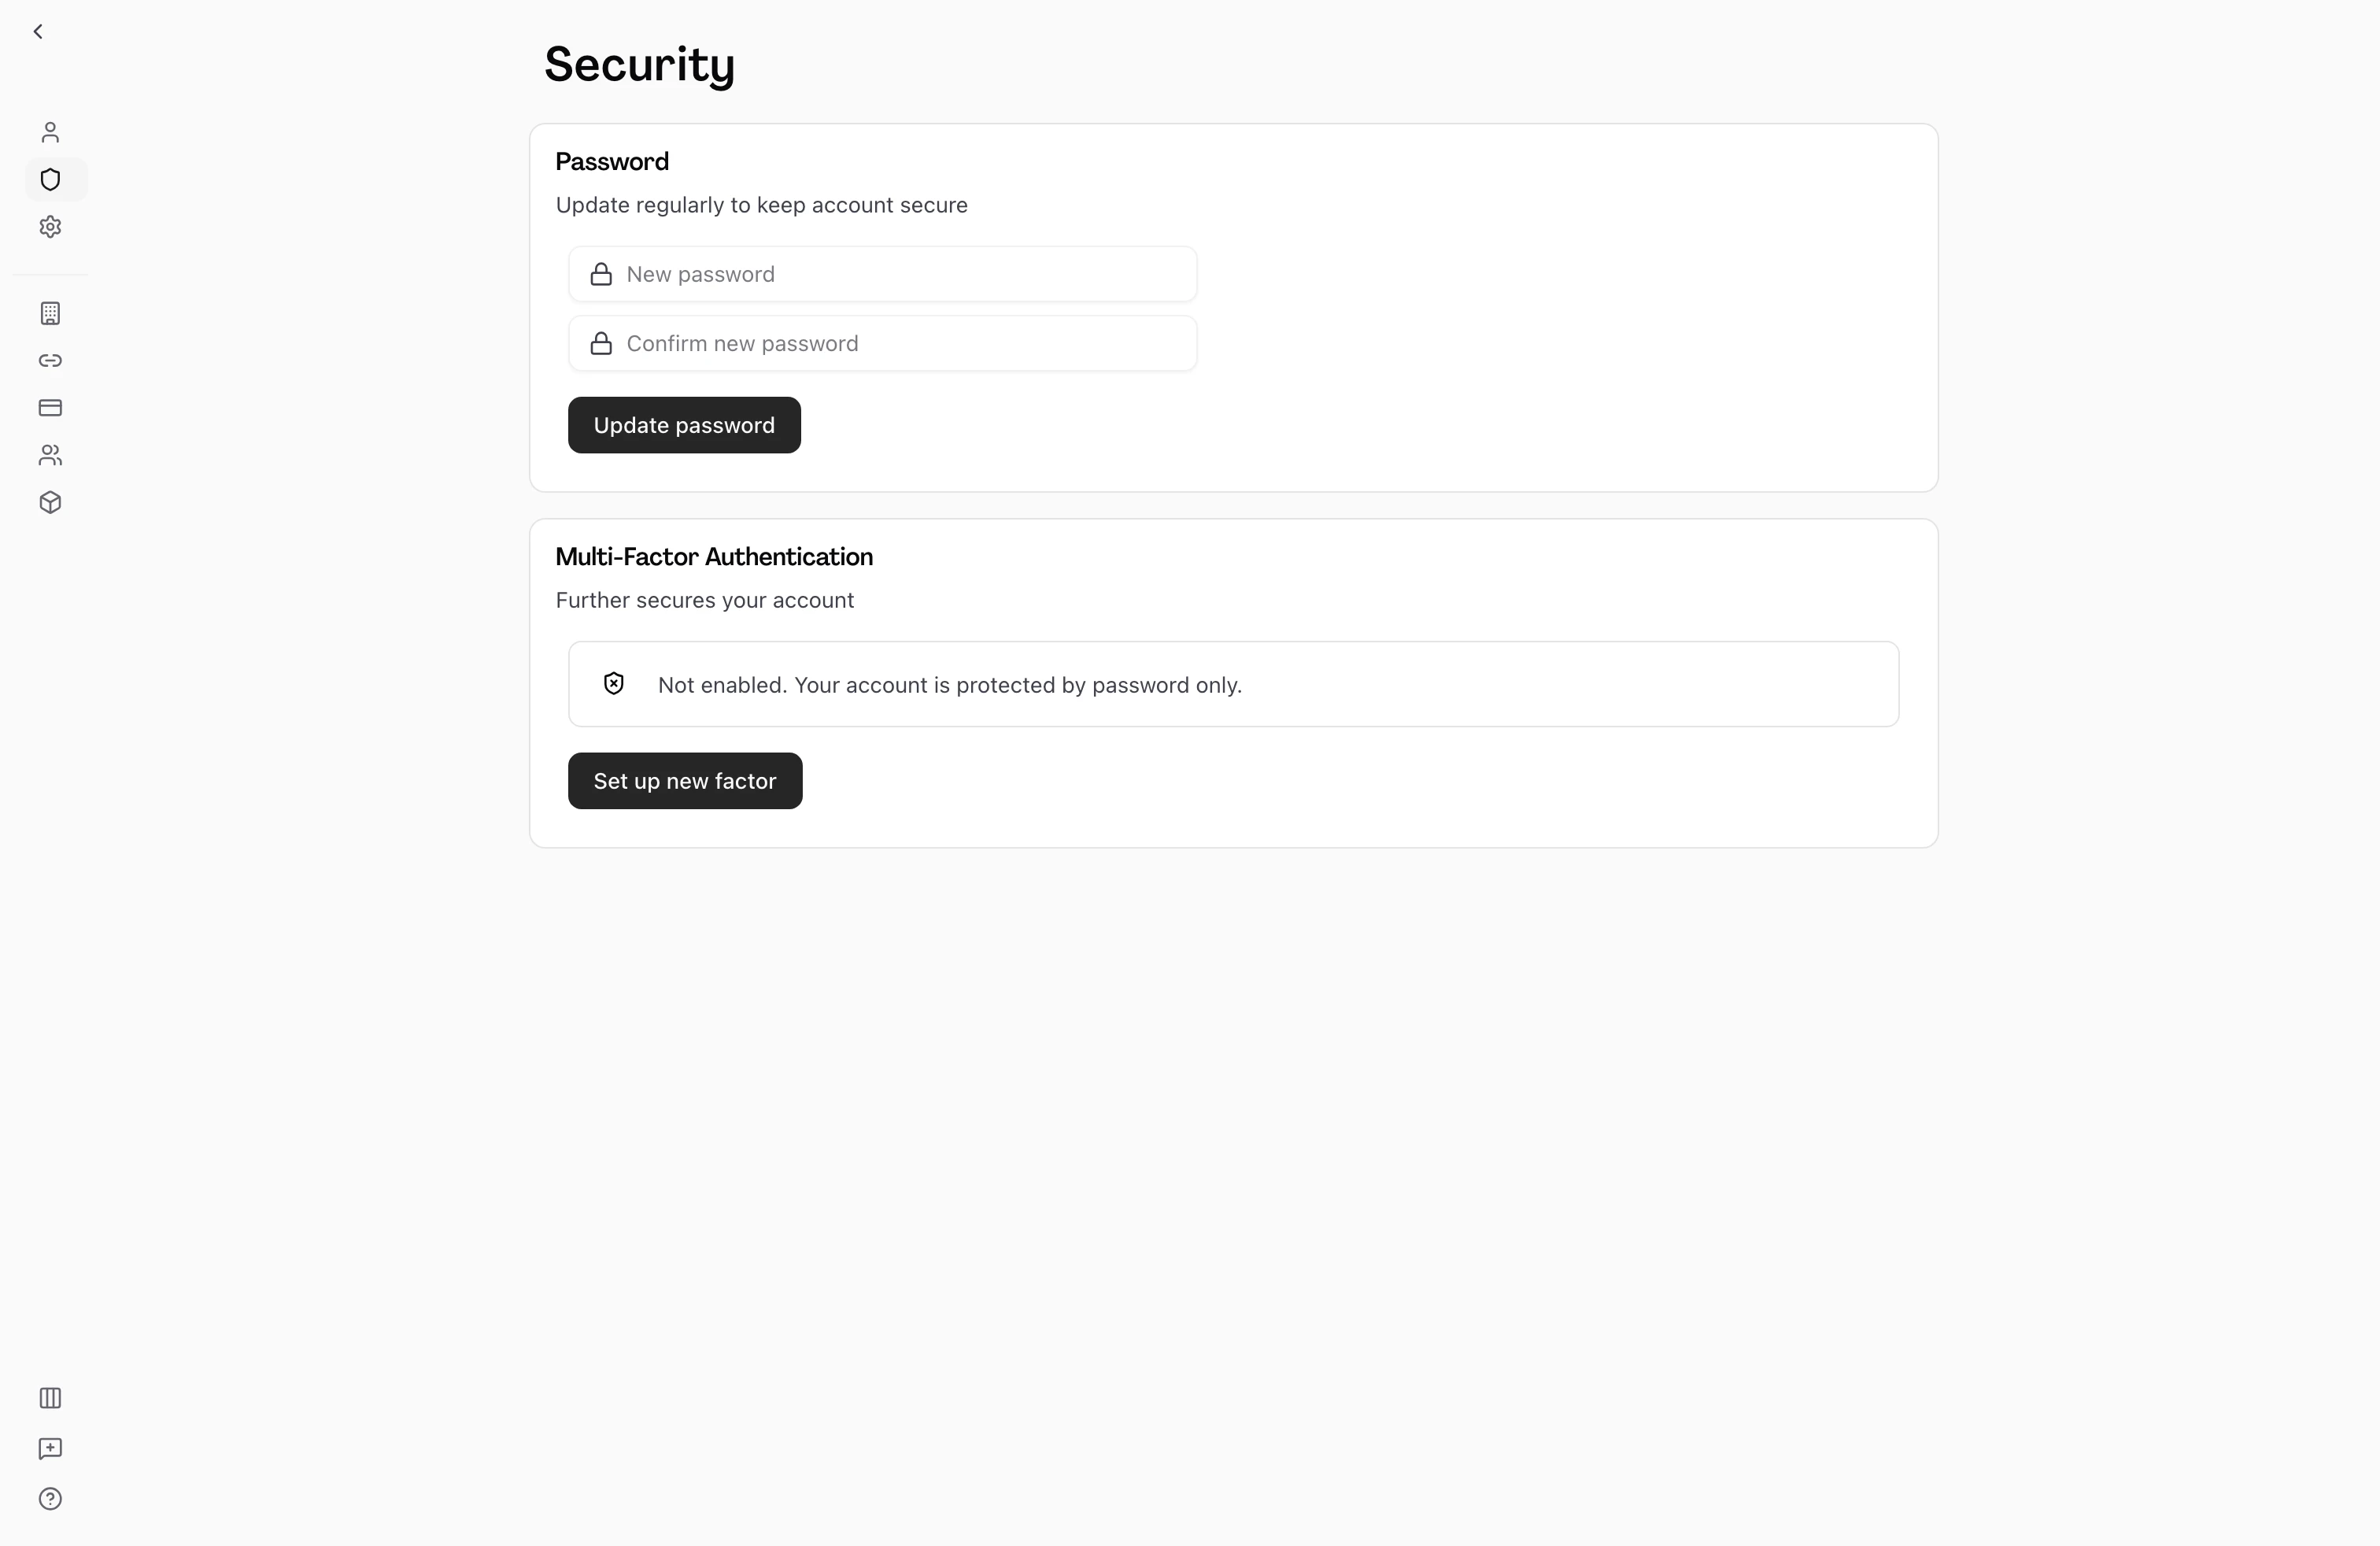Open the profile section in the sidebar
The image size is (2380, 1546).
(x=50, y=132)
